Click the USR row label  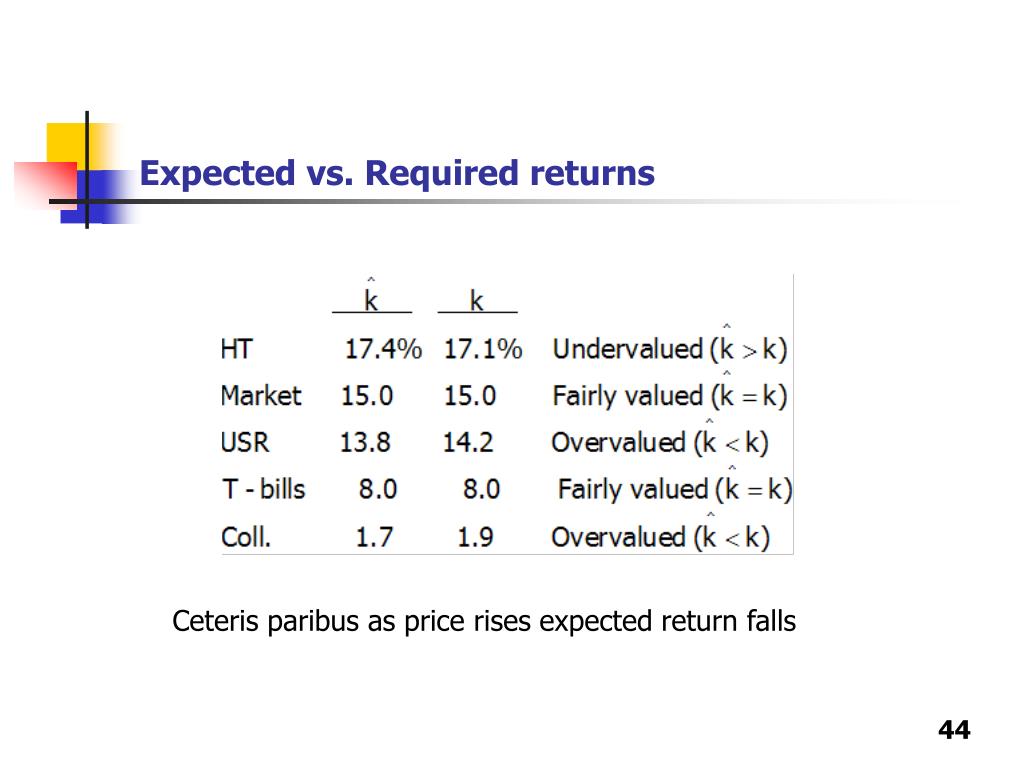click(244, 443)
